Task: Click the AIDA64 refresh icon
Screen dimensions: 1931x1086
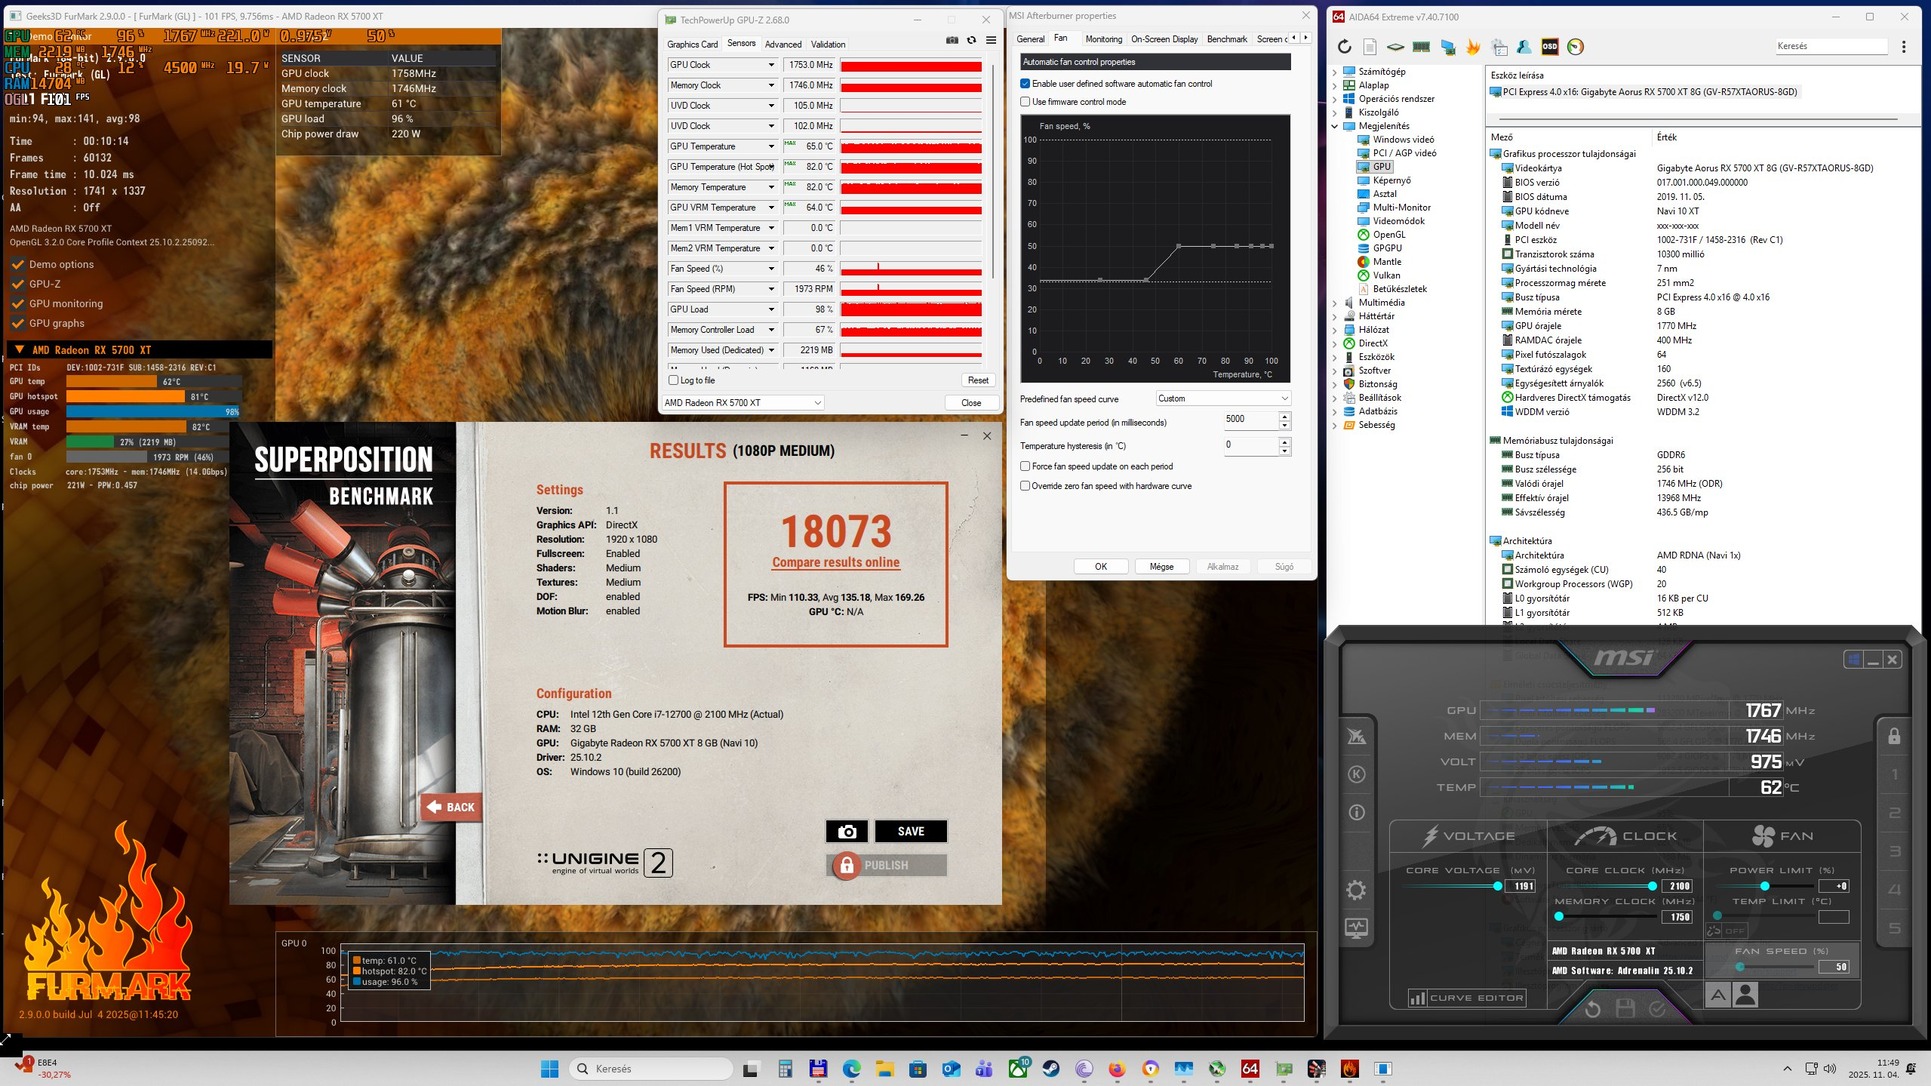Action: pos(1344,47)
